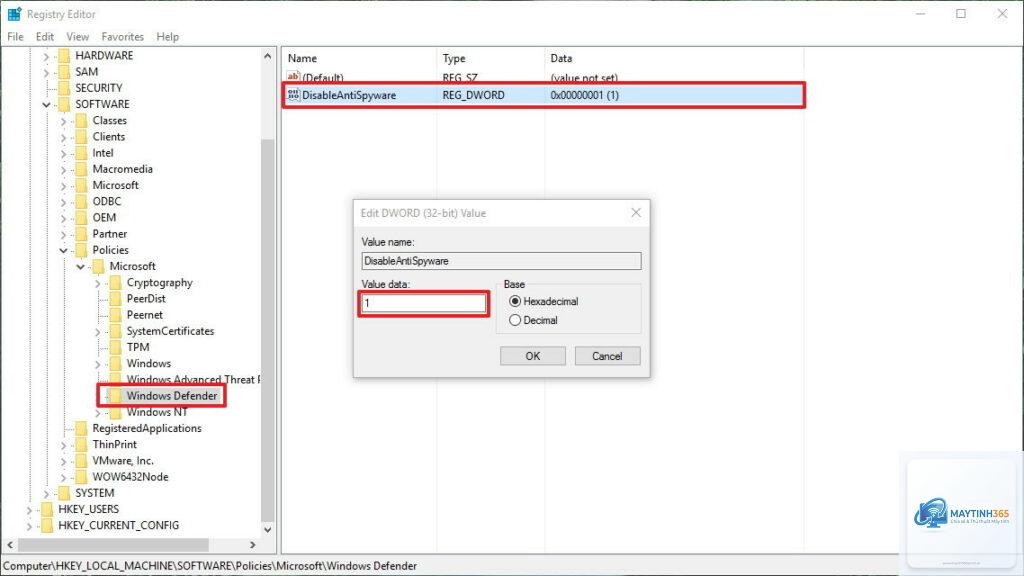Select the ODBC key folder icon
This screenshot has height=576, width=1024.
[x=81, y=202]
